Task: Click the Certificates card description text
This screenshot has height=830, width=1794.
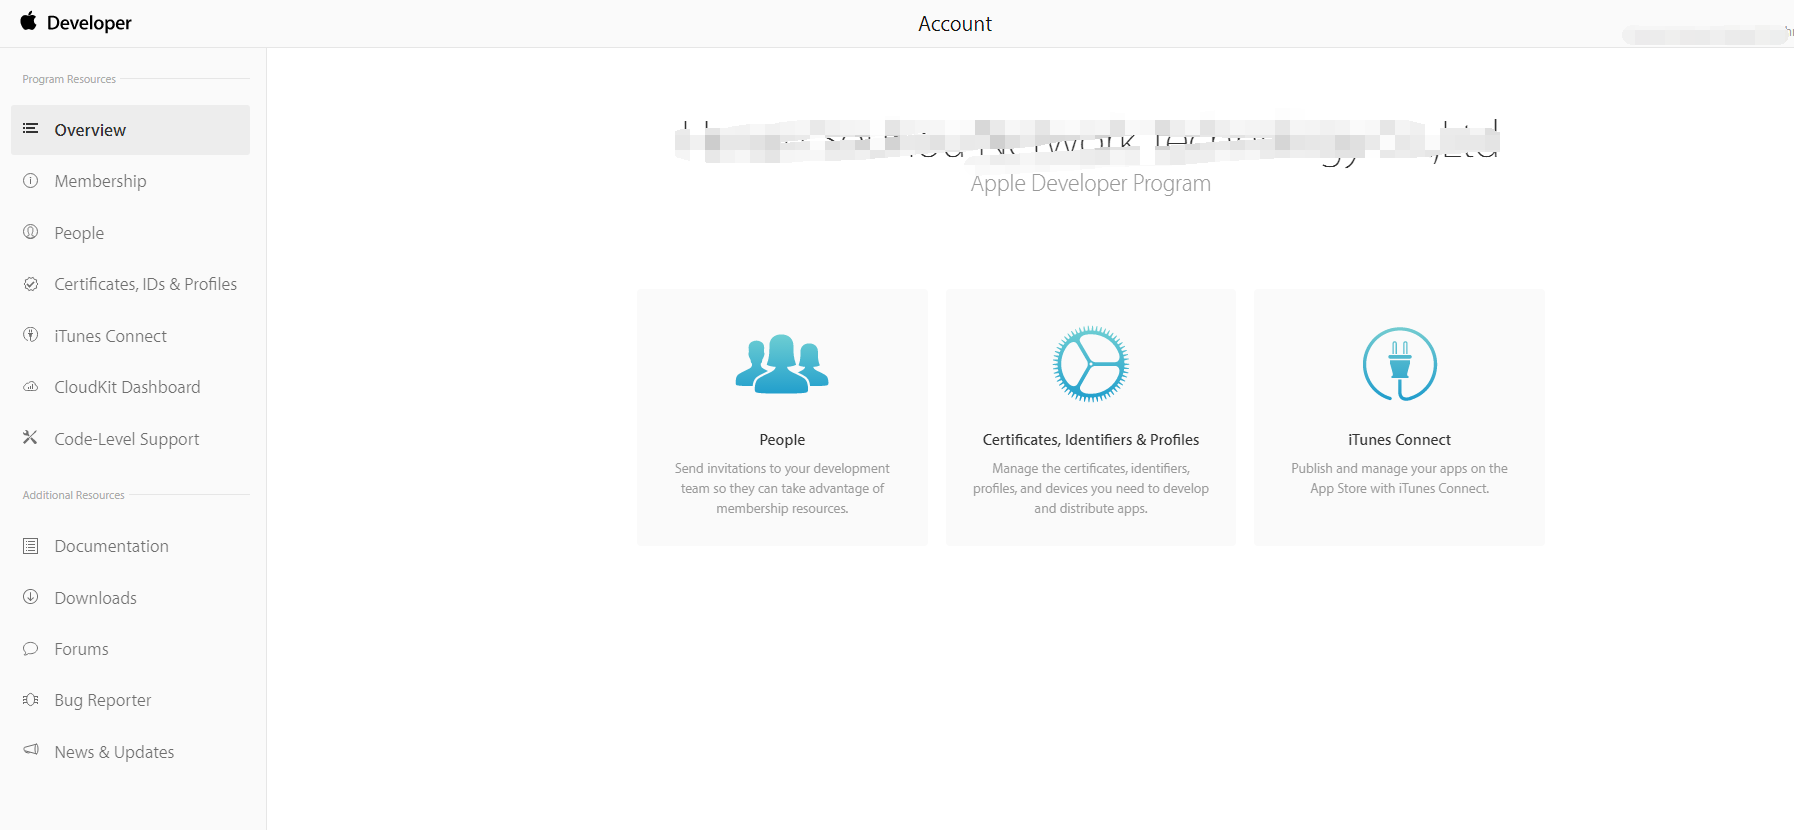Action: tap(1091, 488)
